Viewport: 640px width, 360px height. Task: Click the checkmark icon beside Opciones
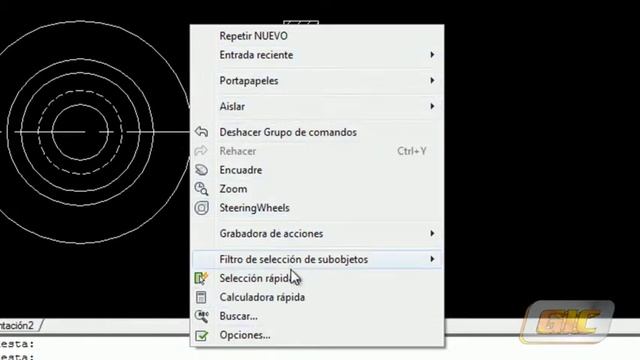[x=201, y=336]
